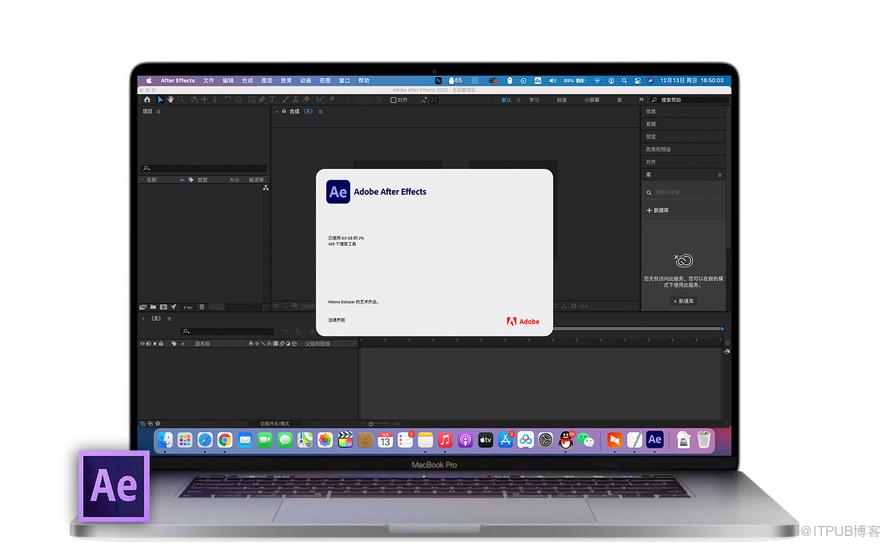890x546 pixels.
Task: Select the Hand tool
Action: pyautogui.click(x=170, y=99)
